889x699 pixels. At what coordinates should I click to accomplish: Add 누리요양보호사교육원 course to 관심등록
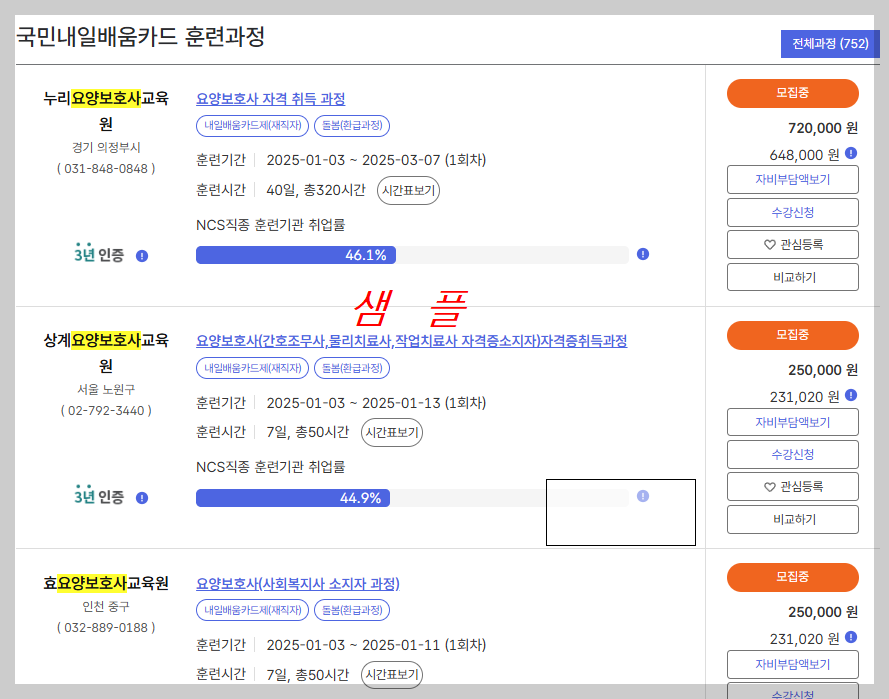[x=793, y=244]
